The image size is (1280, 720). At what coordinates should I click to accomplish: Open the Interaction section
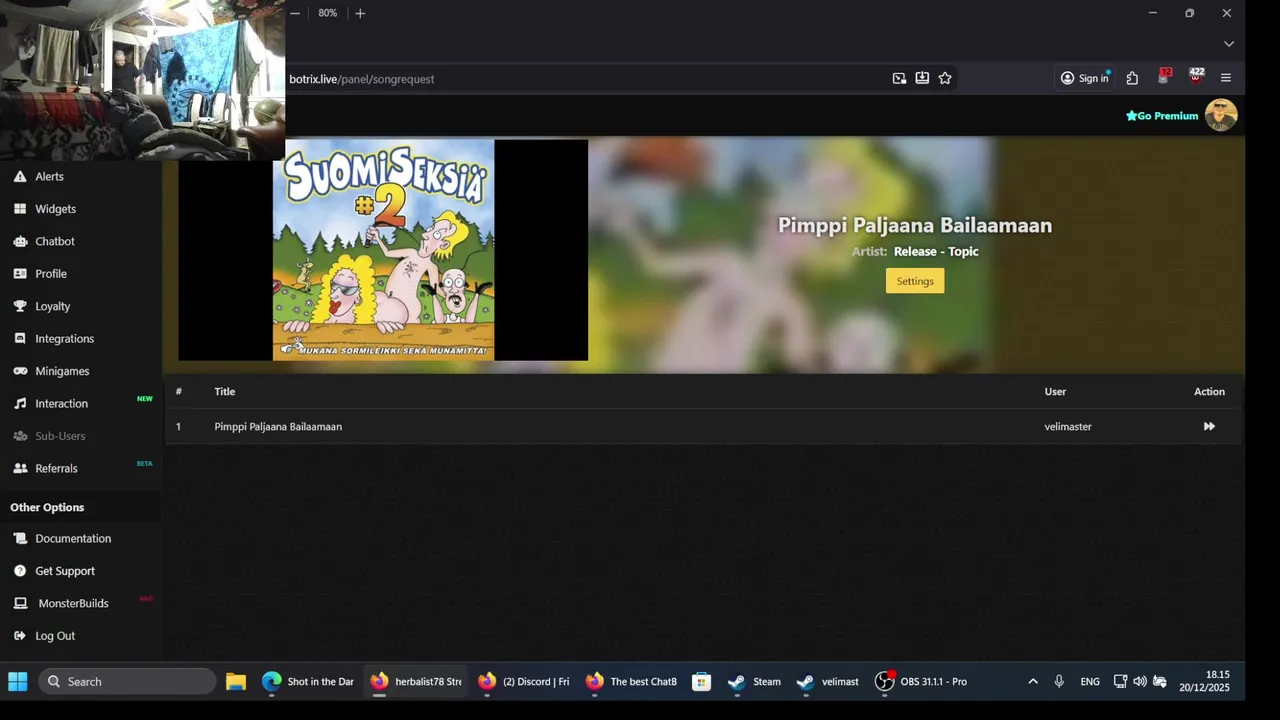(61, 403)
